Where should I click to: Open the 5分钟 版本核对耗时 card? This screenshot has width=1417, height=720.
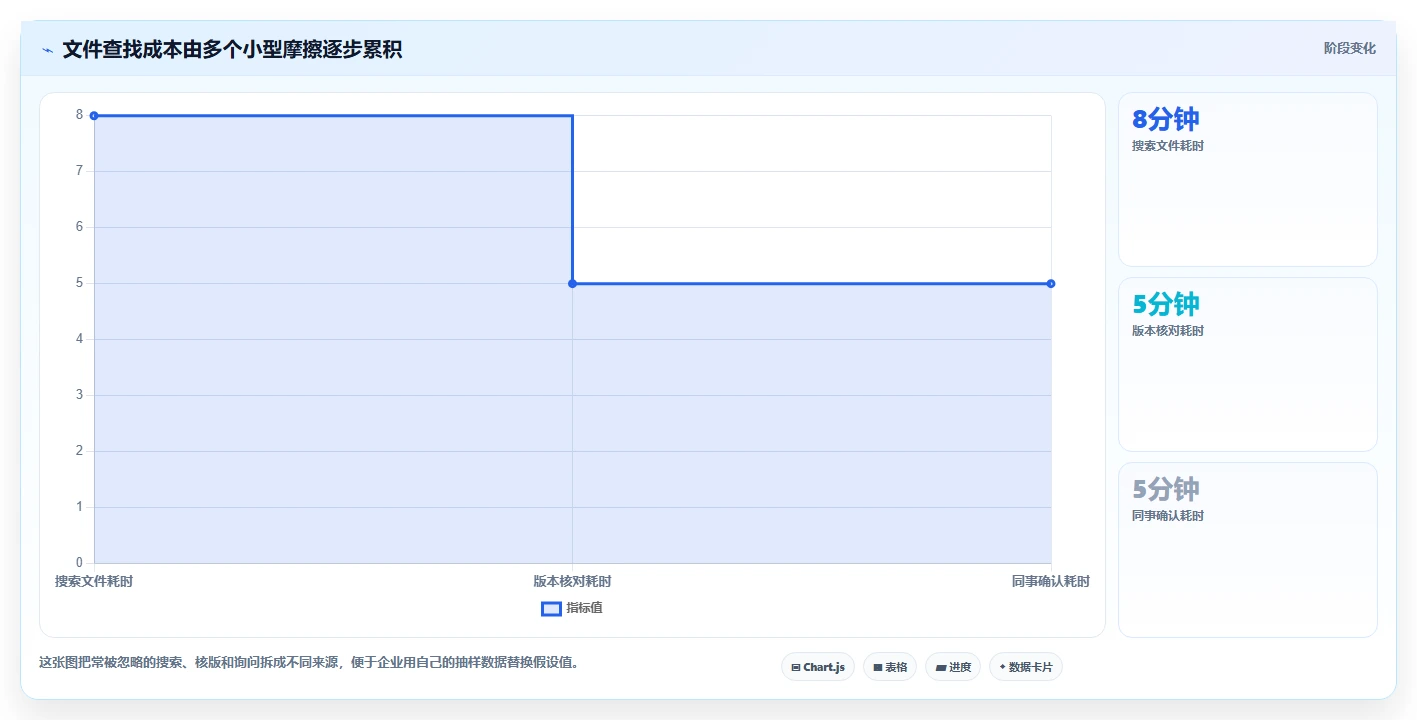point(1248,365)
